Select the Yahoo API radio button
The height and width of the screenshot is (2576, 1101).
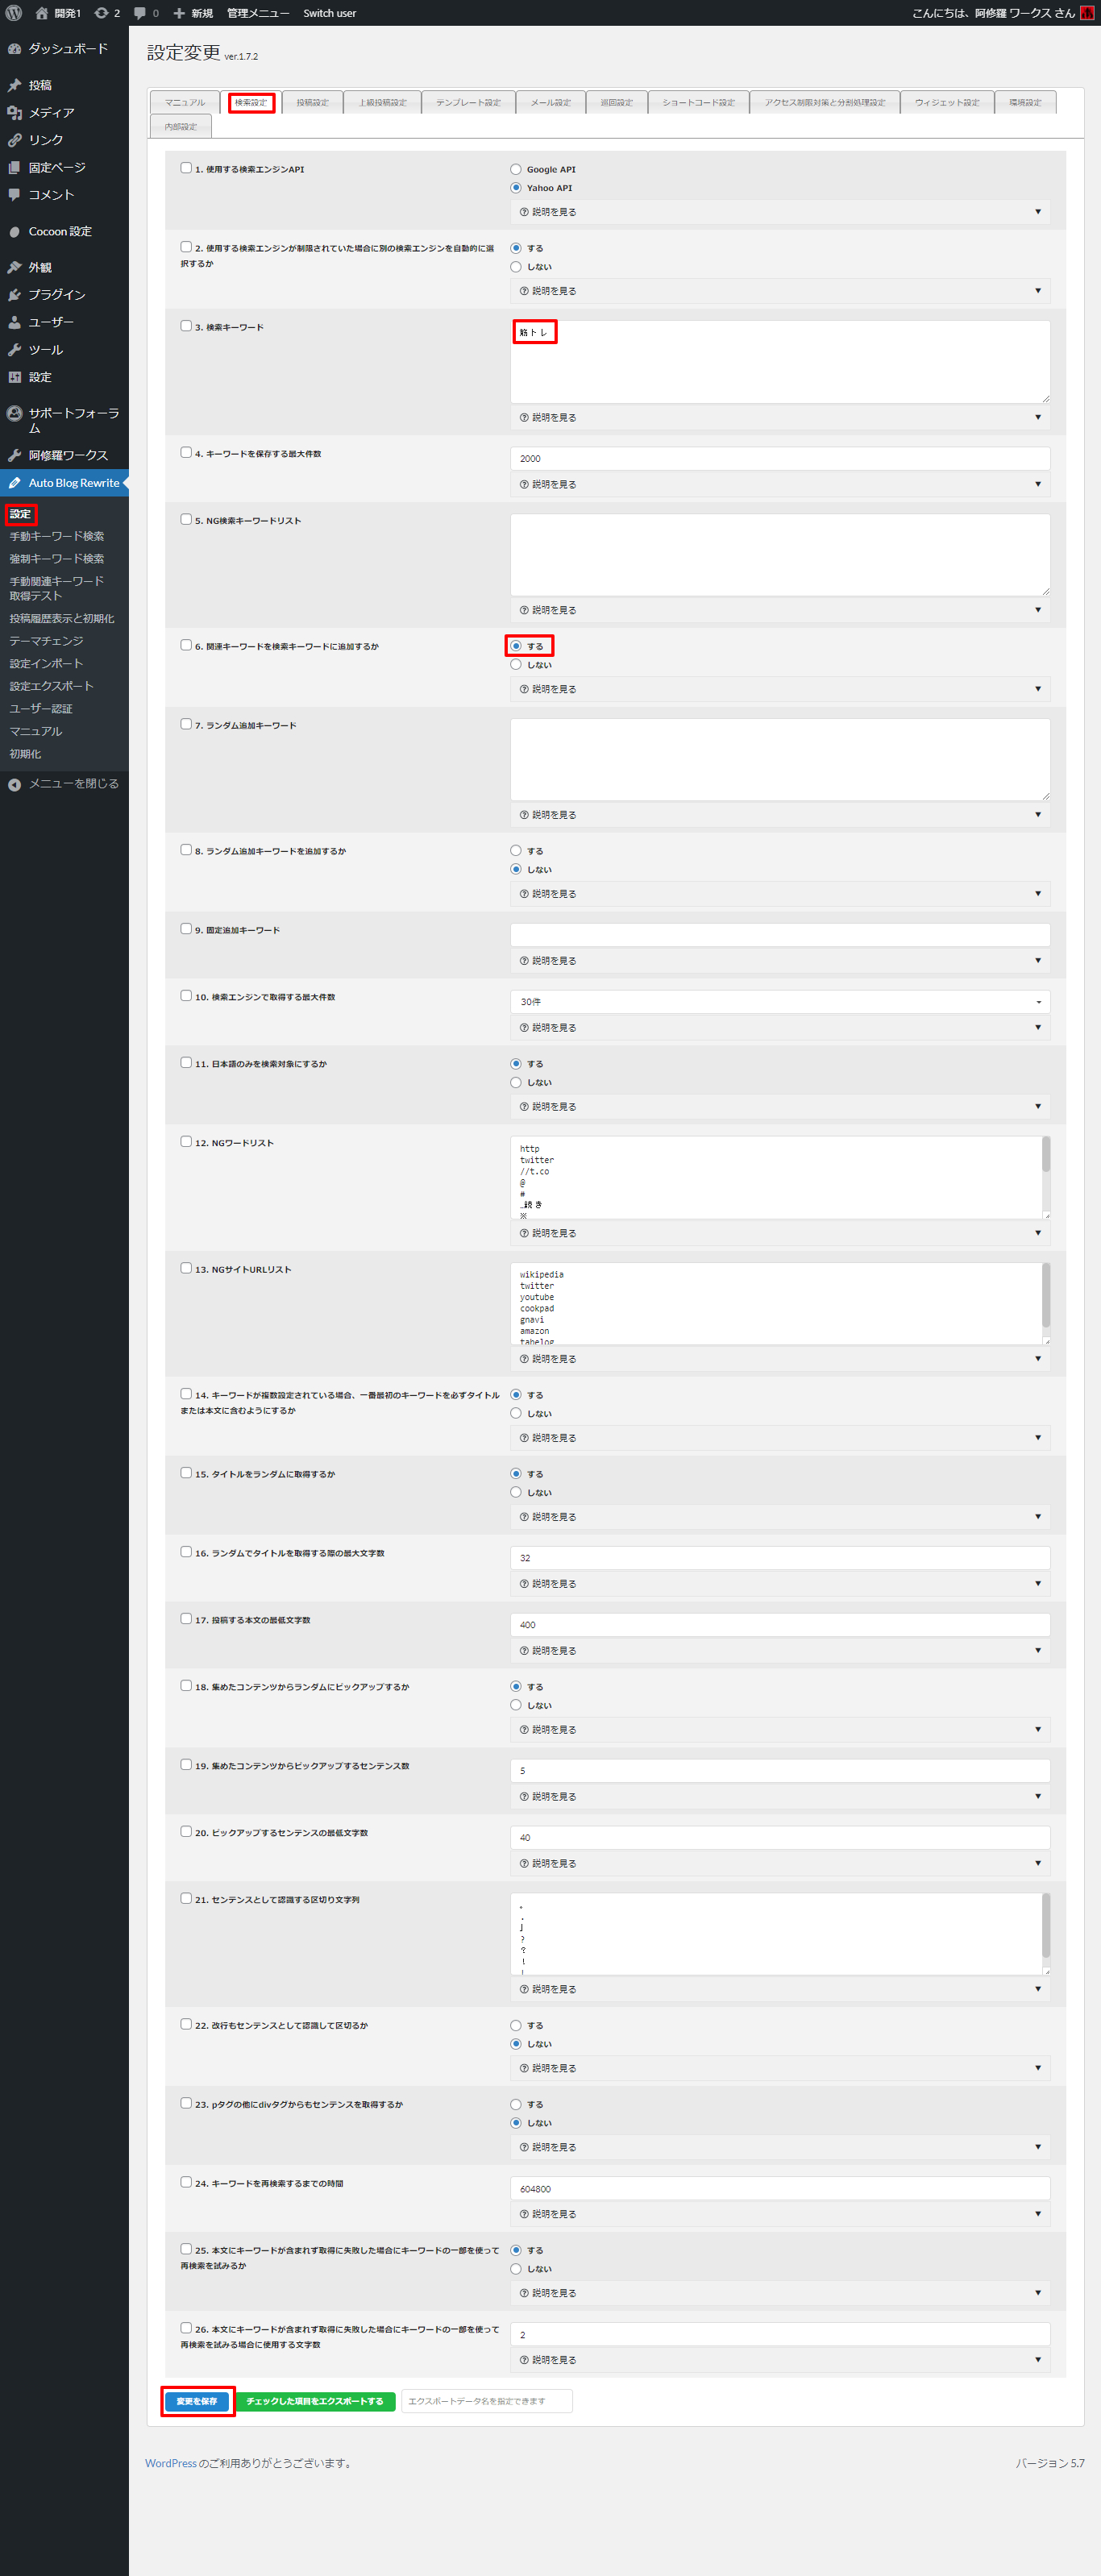[516, 187]
